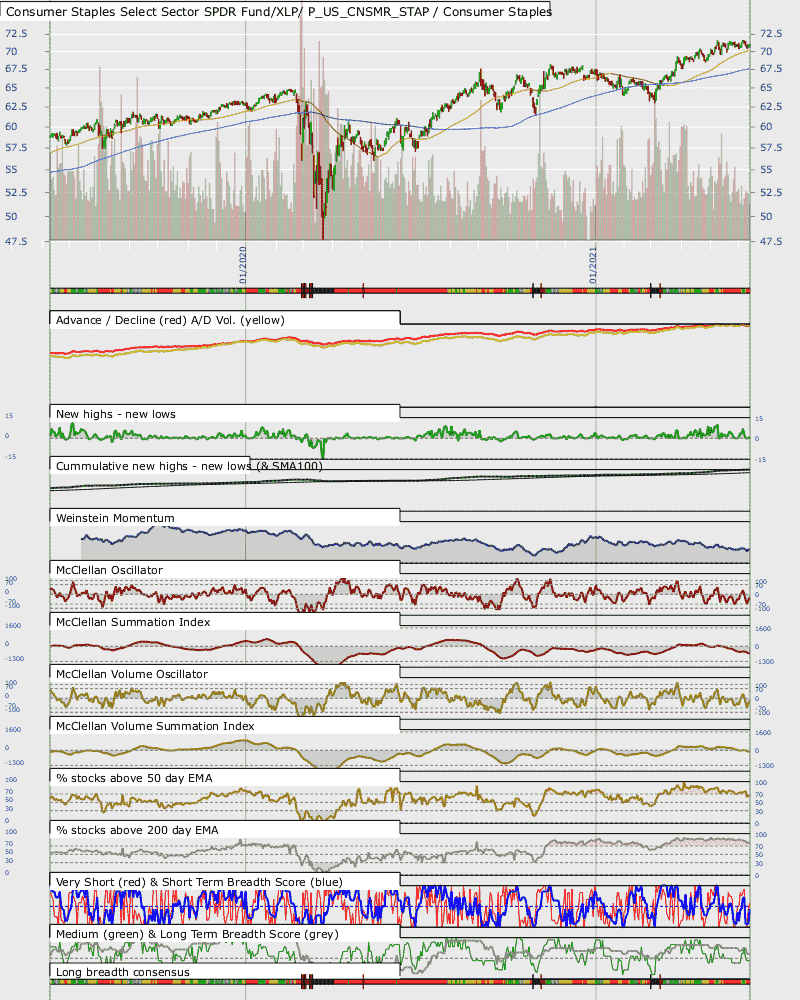This screenshot has height=1000, width=800.
Task: Click 'Very Short (red) & Short Term Breadth Score (blue)' label
Action: 199,882
